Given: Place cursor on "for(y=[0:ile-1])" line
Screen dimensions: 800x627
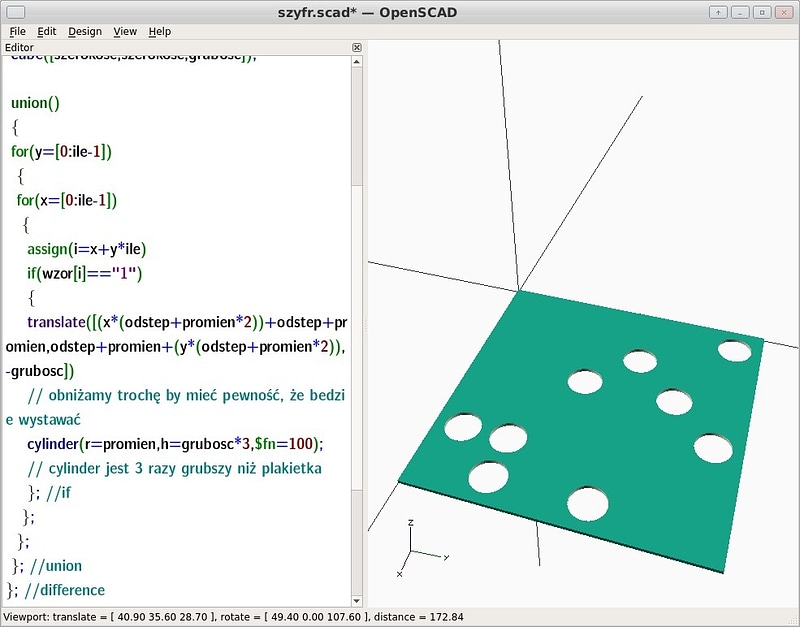Looking at the screenshot, I should point(61,152).
